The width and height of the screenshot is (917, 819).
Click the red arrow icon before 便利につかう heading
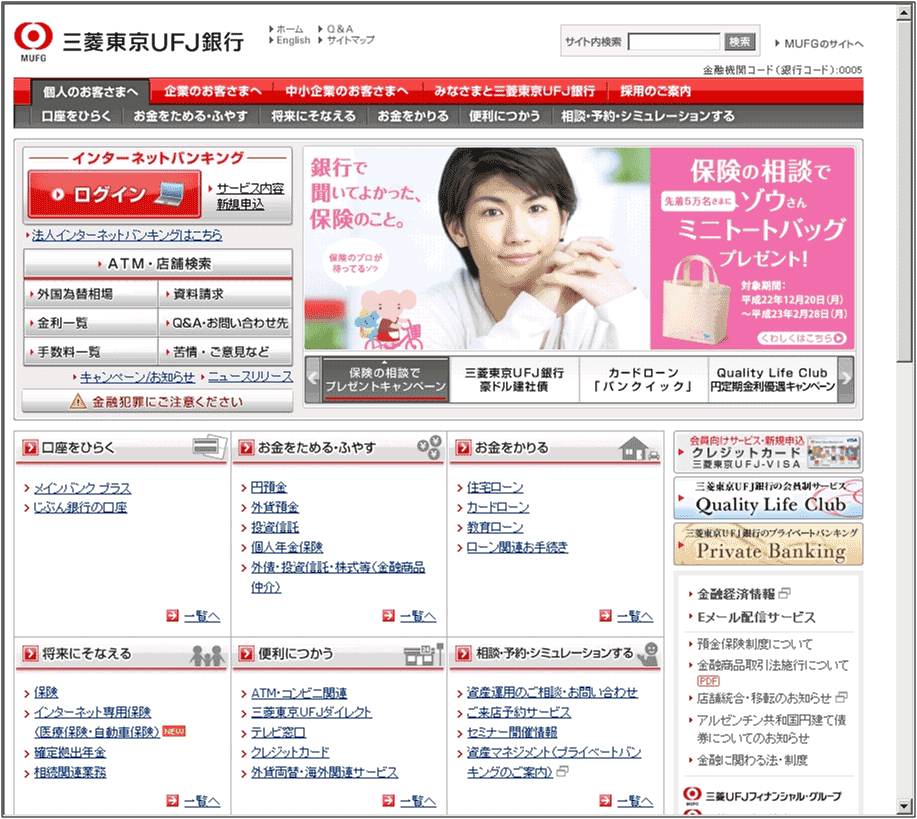246,653
